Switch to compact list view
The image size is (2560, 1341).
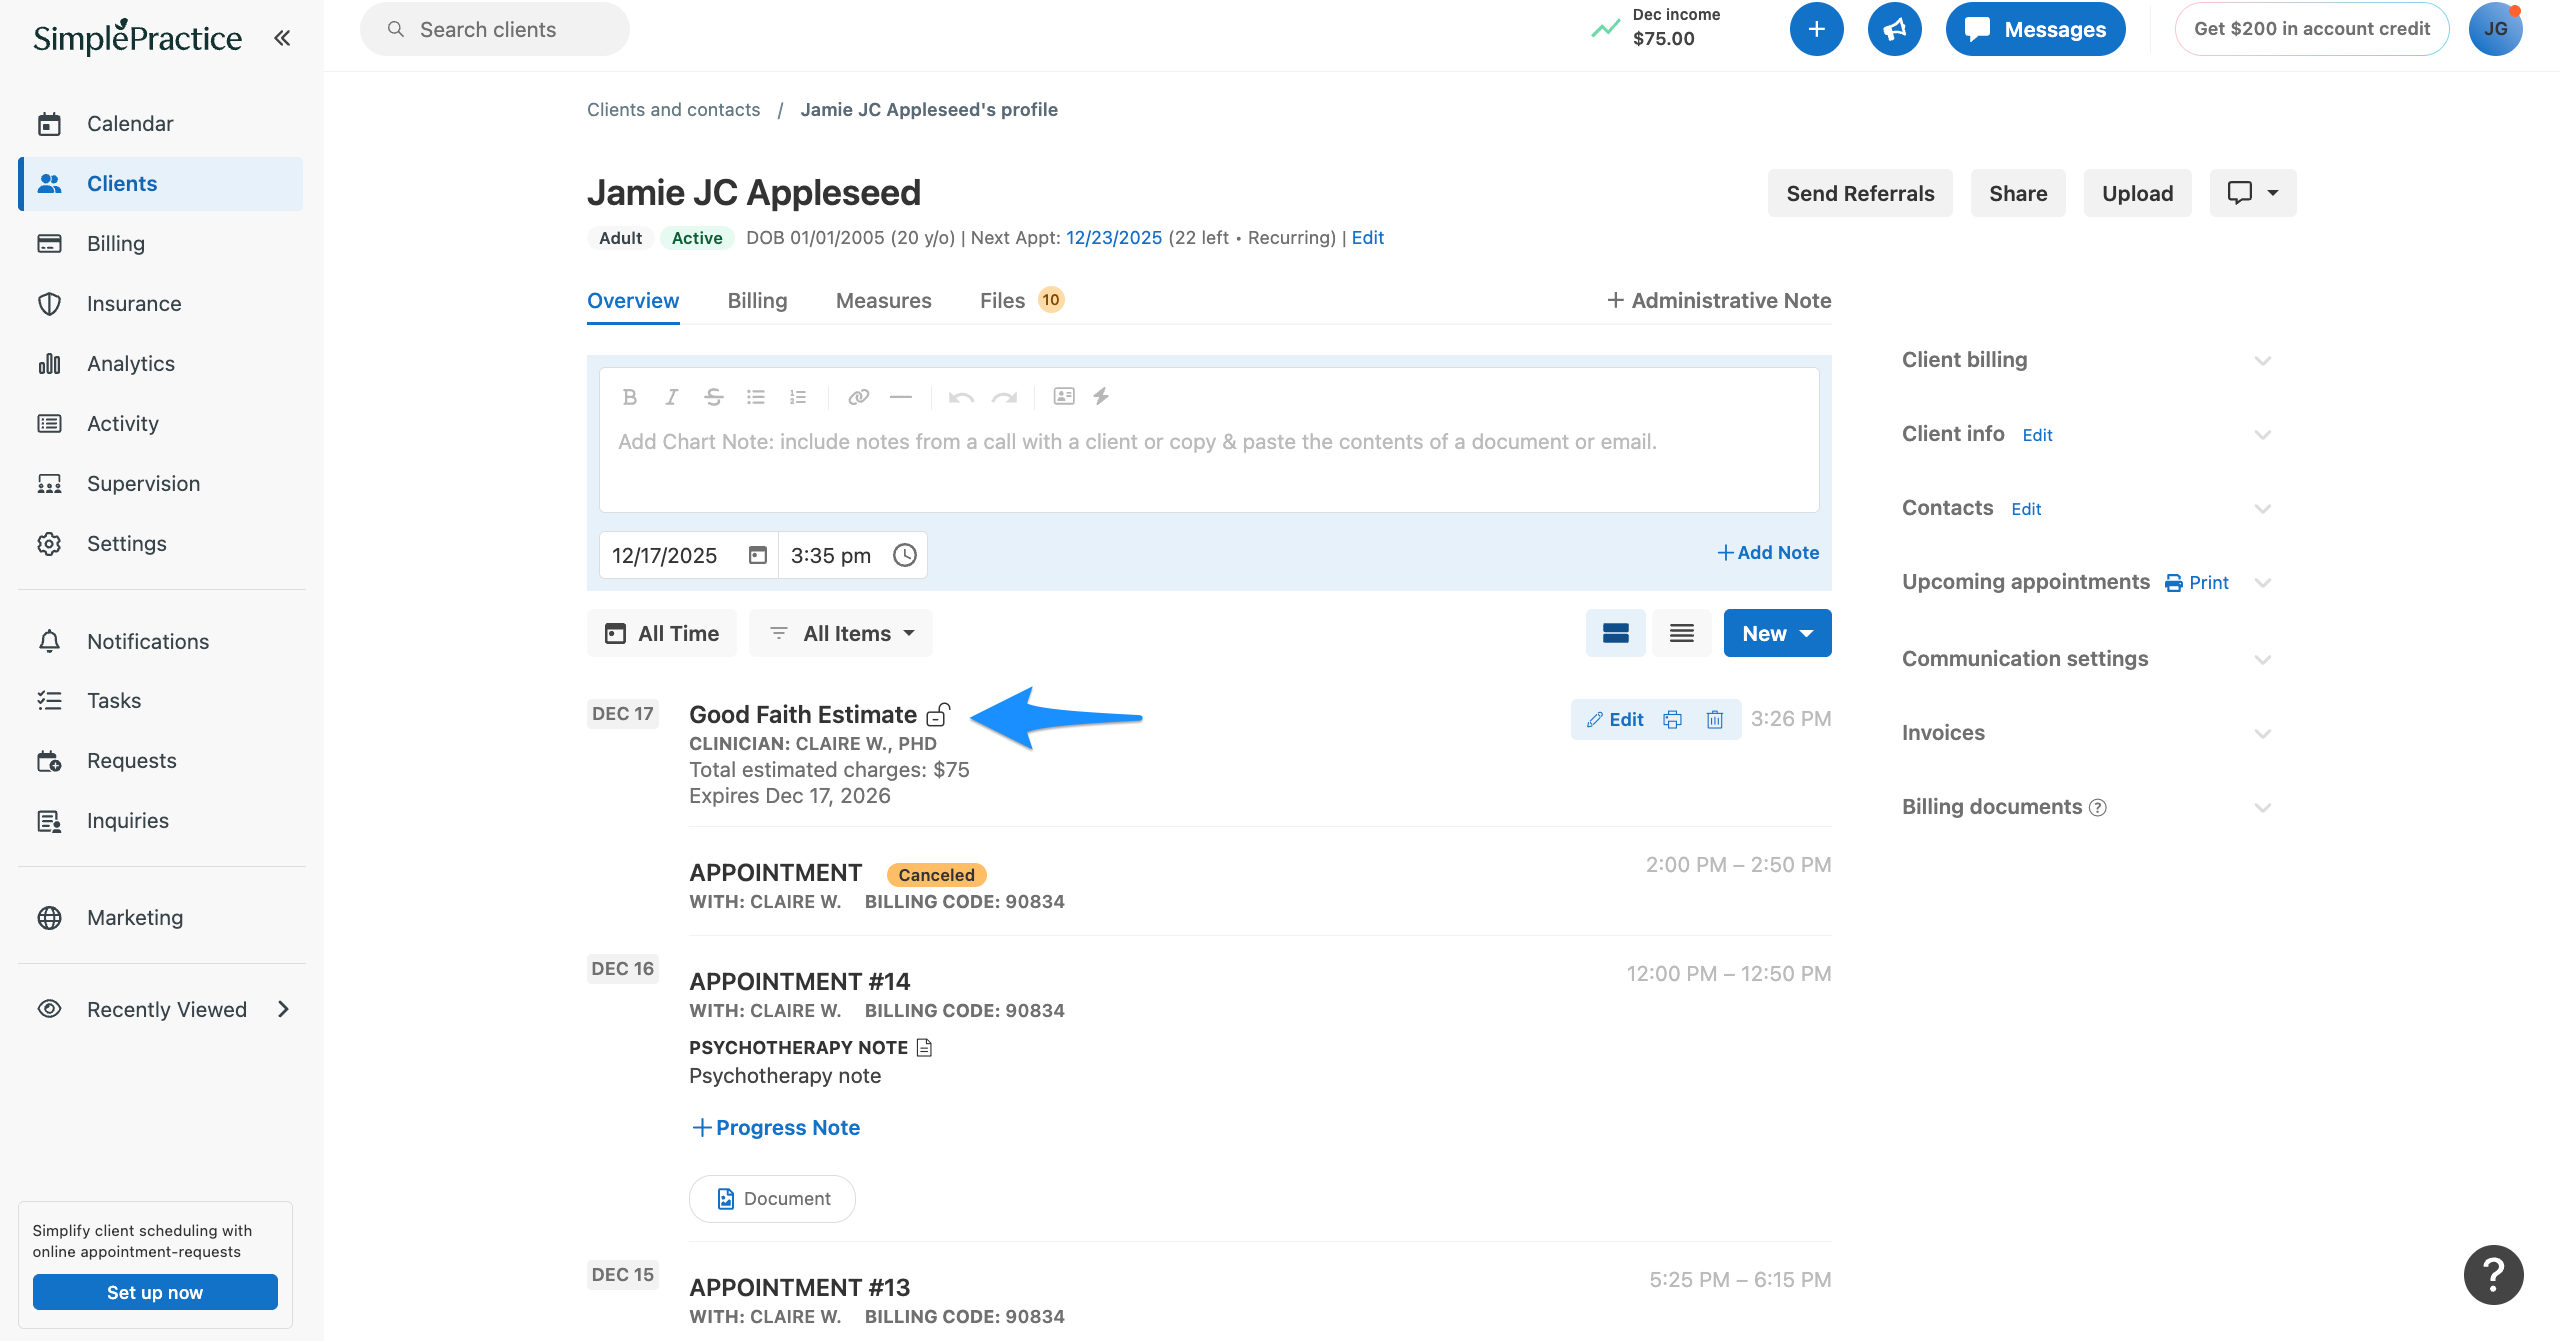[1681, 633]
